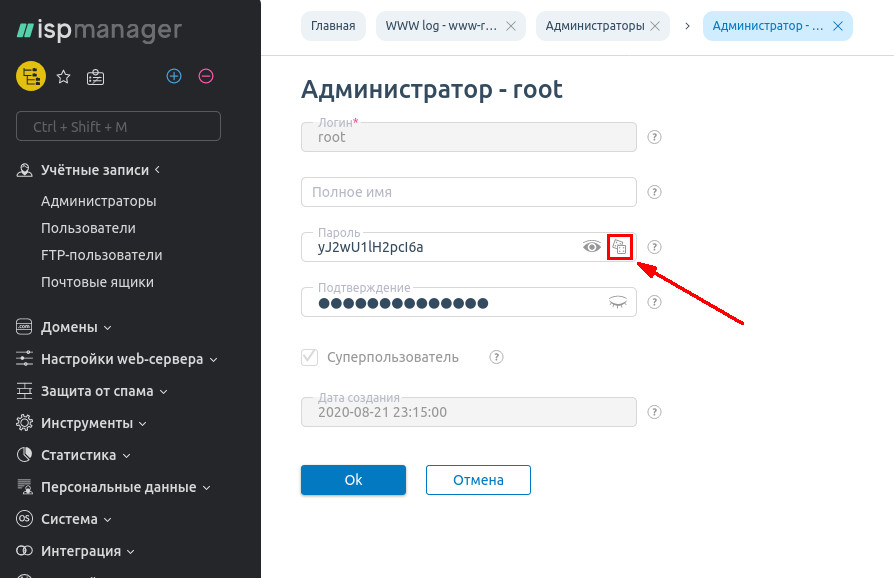Screen dimensions: 894x578
Task: Click the briefcase icon in sidebar
Action: (95, 76)
